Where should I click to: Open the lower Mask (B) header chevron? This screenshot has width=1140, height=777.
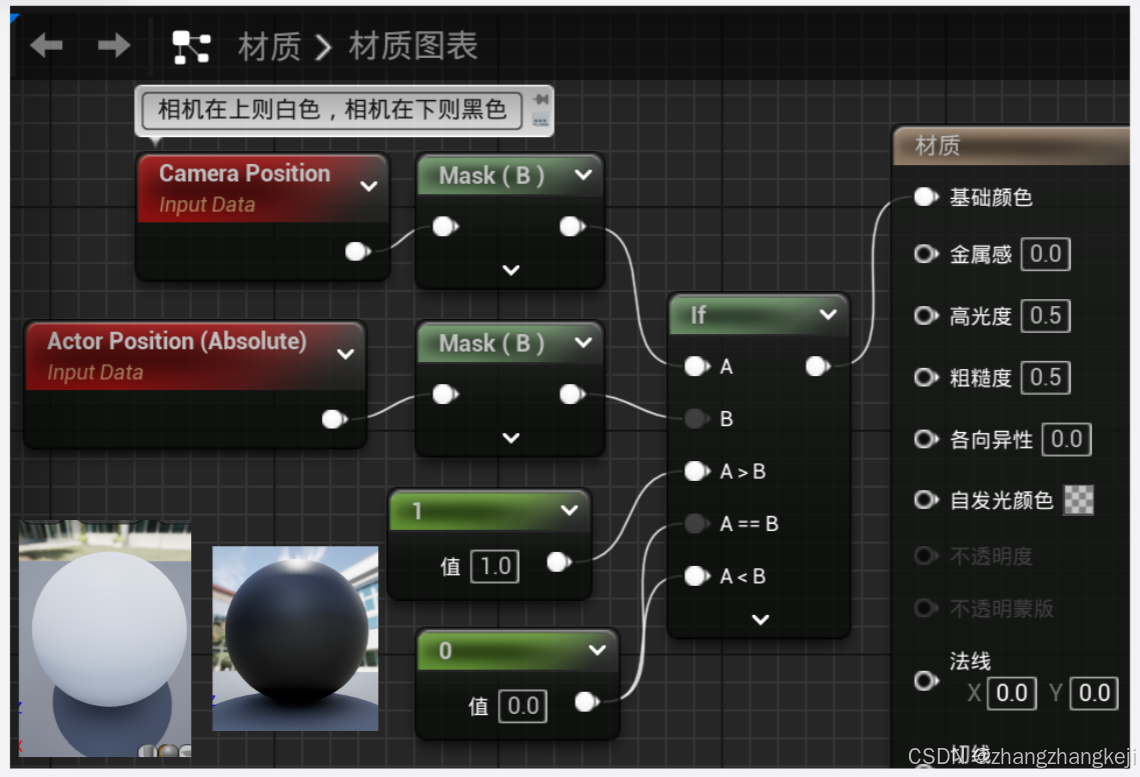coord(583,342)
